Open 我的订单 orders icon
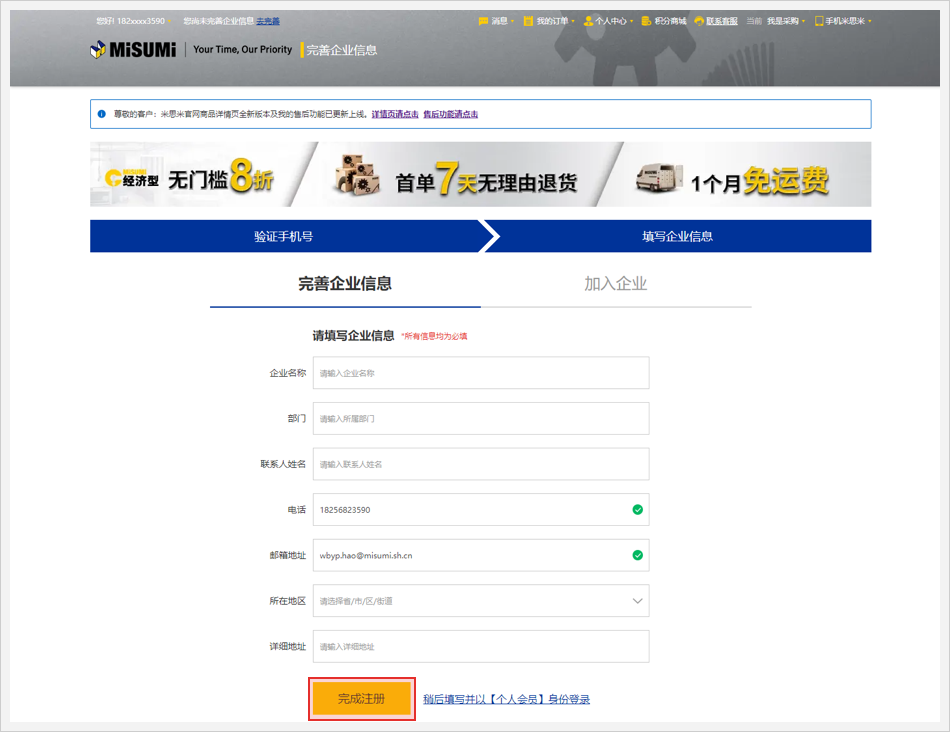950x732 pixels. point(528,21)
